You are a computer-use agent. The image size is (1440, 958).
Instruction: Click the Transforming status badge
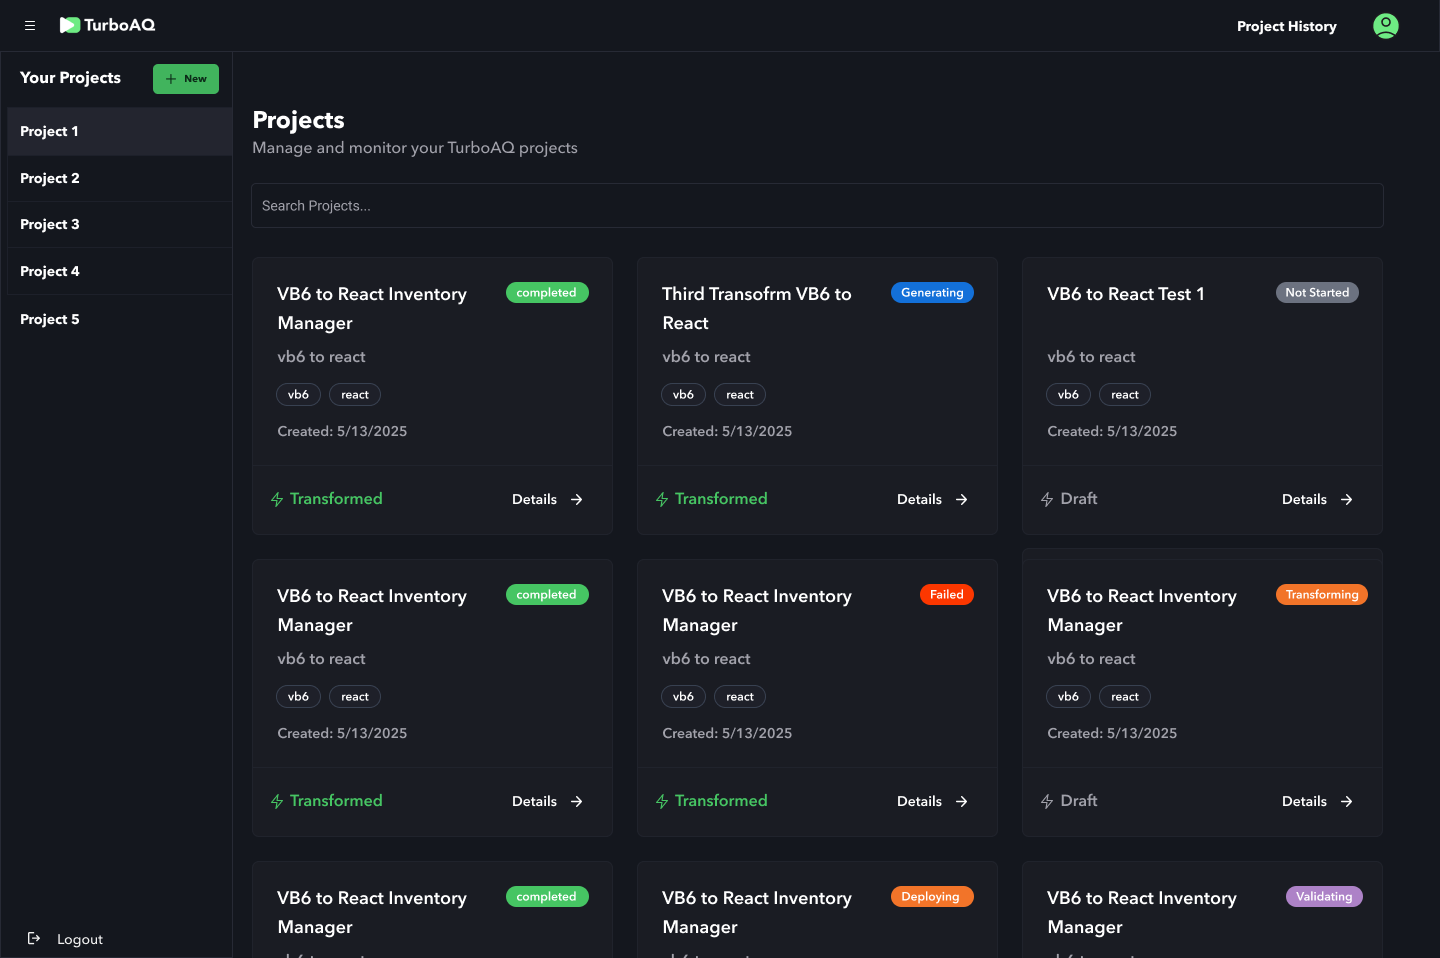tap(1322, 595)
